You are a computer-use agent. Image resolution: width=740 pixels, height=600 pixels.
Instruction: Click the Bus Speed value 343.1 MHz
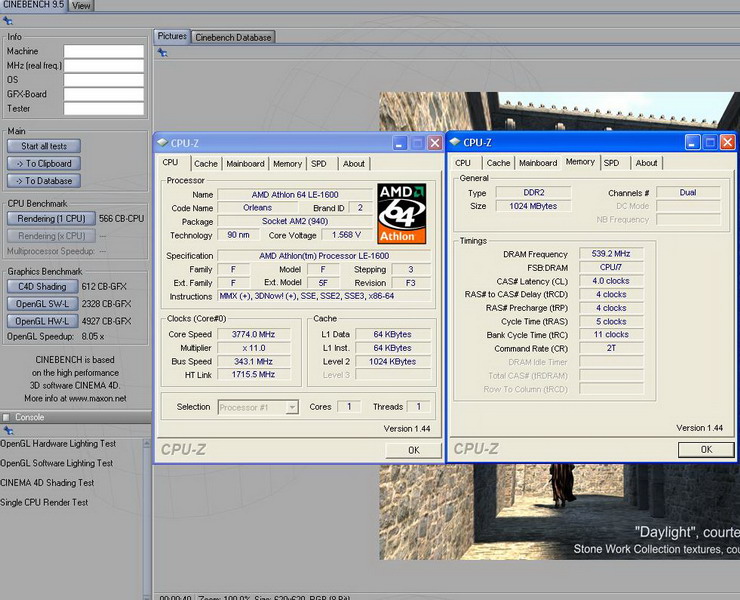253,362
